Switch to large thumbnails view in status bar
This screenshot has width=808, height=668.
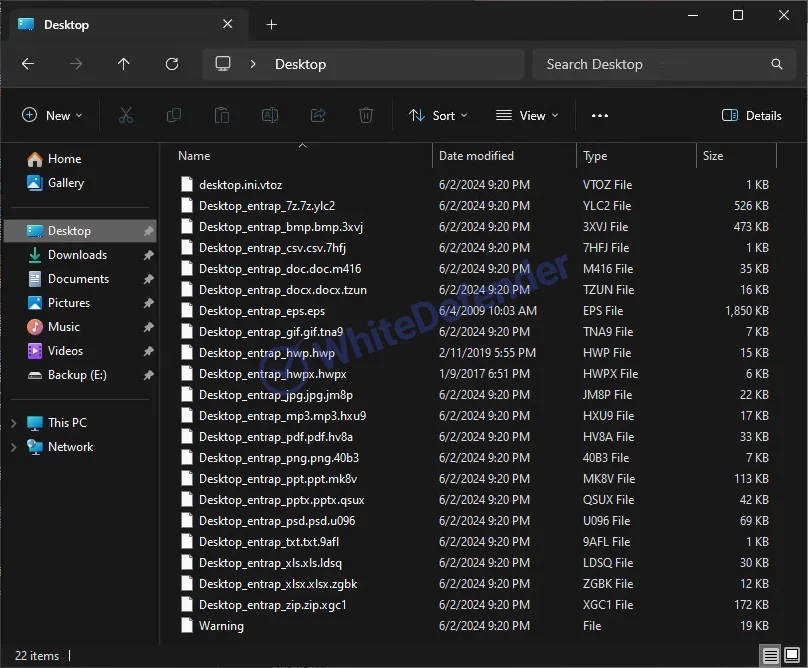(792, 656)
